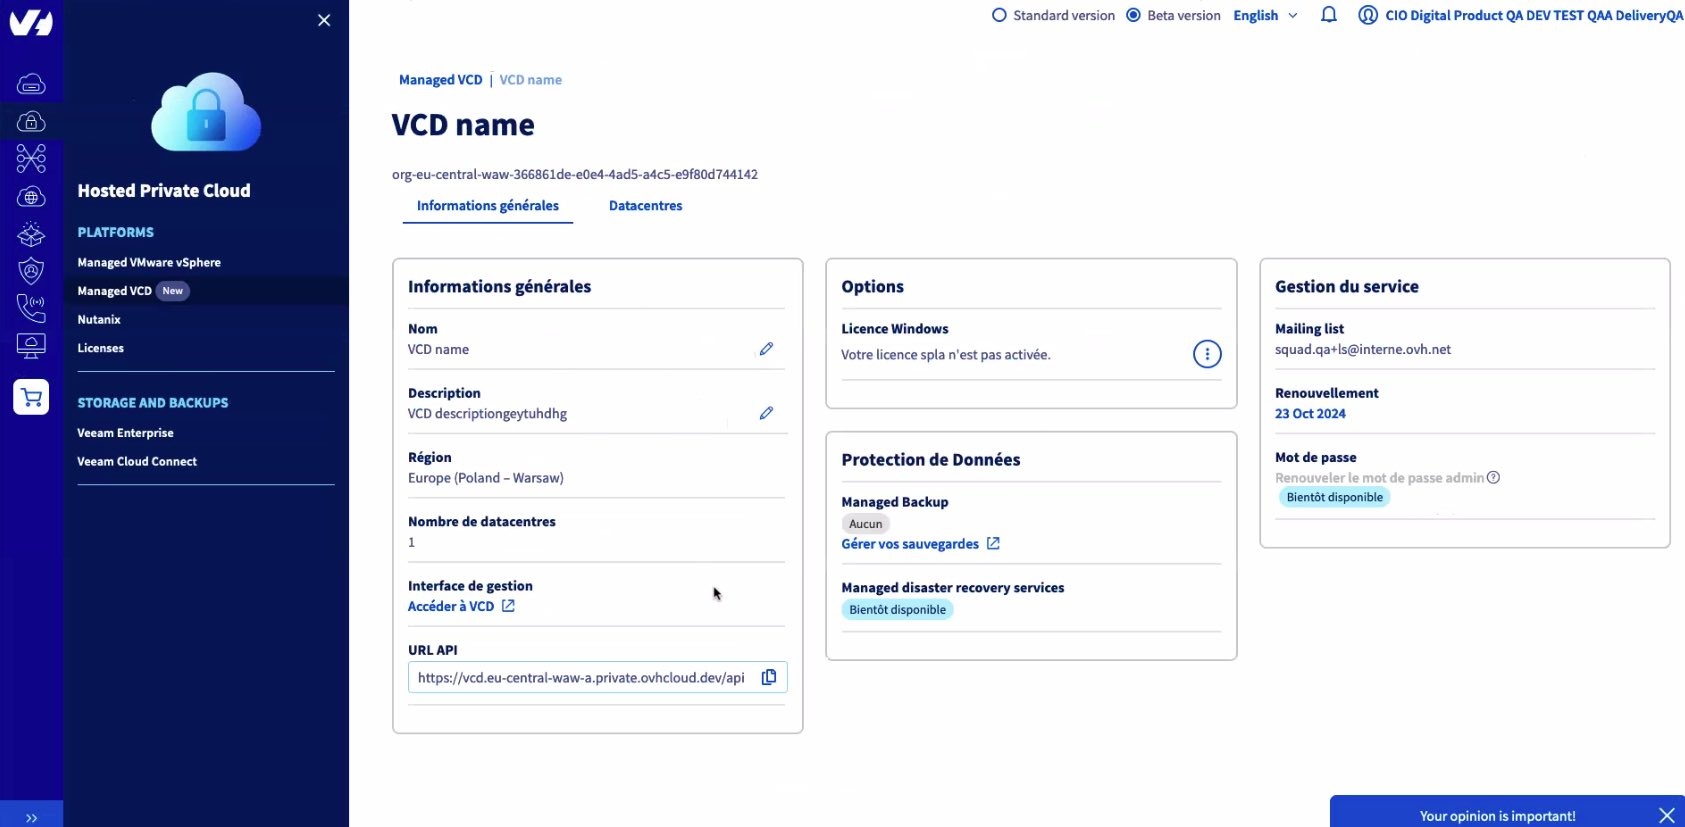Click the telecom phone icon in sidebar
Image resolution: width=1685 pixels, height=827 pixels.
31,308
